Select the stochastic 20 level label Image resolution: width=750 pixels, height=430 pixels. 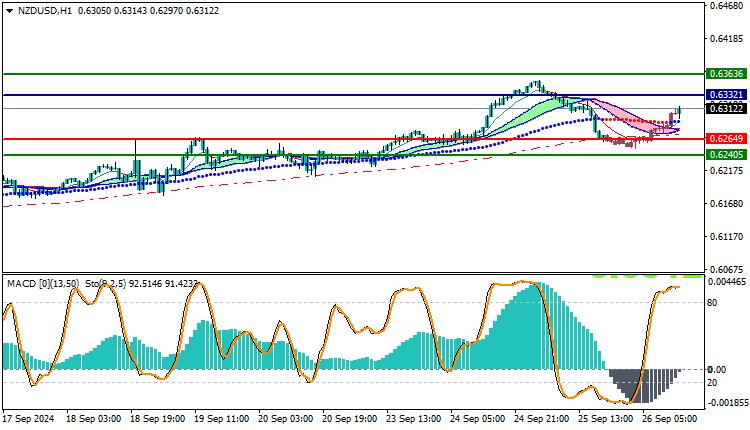pos(712,382)
